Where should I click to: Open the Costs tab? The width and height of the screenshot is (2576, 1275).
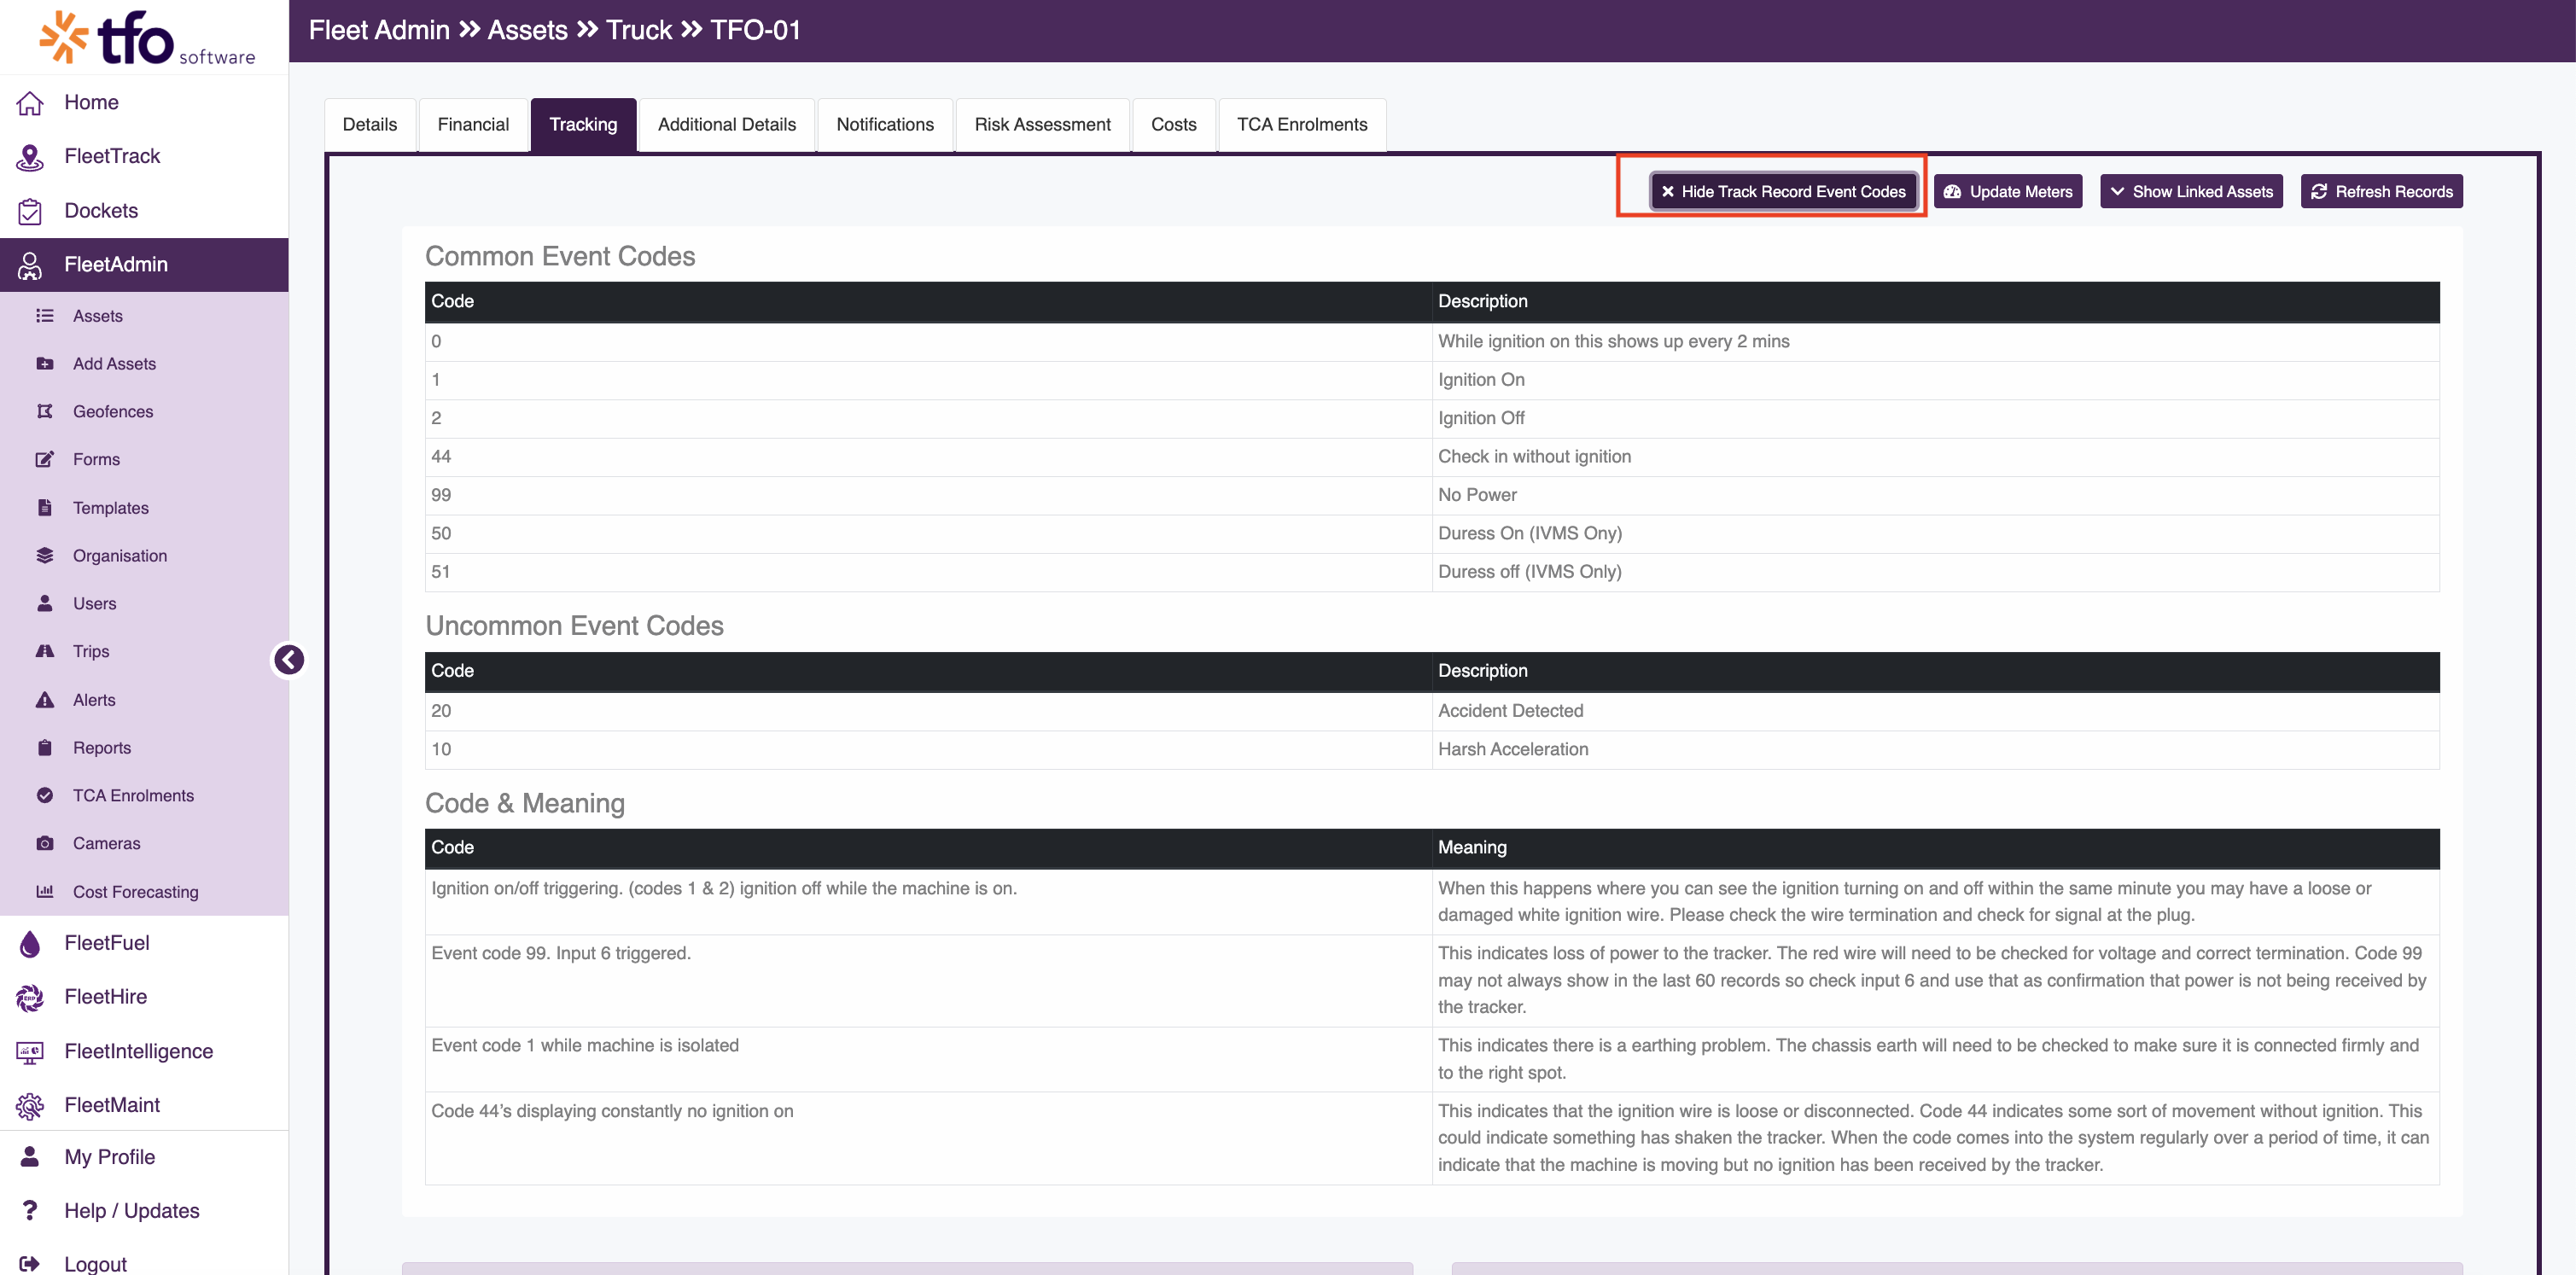[1174, 124]
